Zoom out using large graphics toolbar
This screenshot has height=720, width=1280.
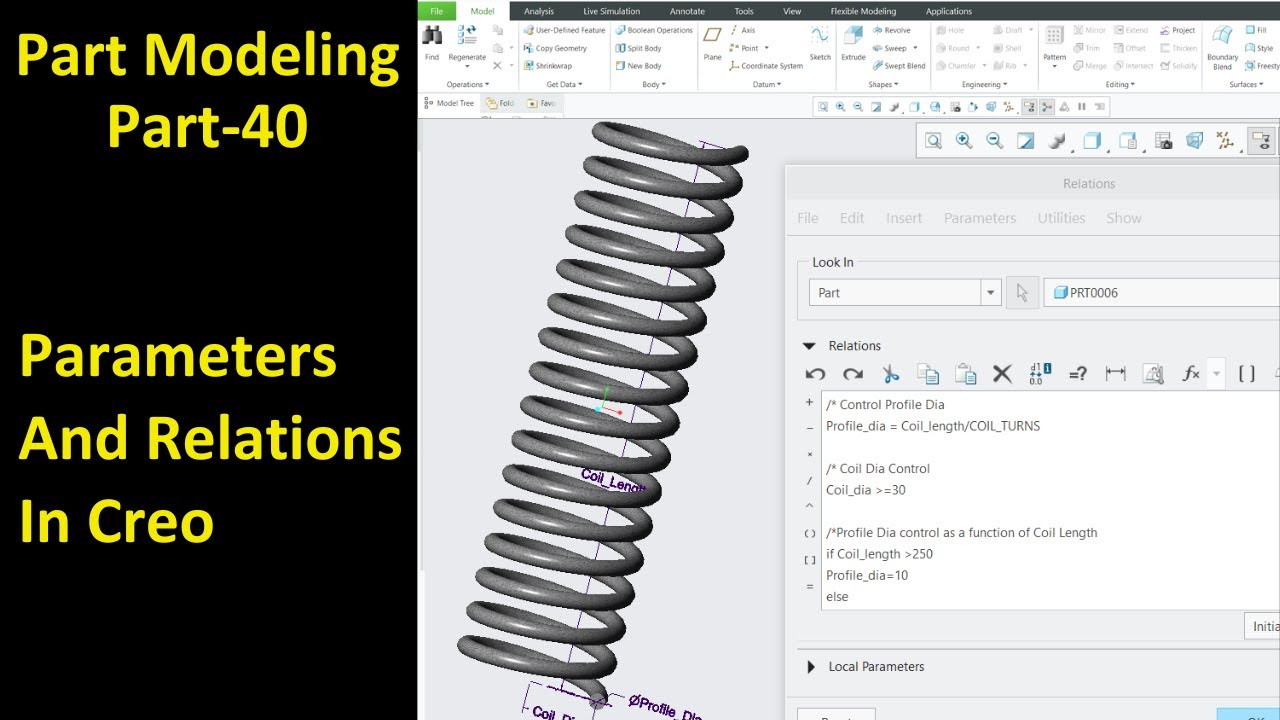click(995, 141)
